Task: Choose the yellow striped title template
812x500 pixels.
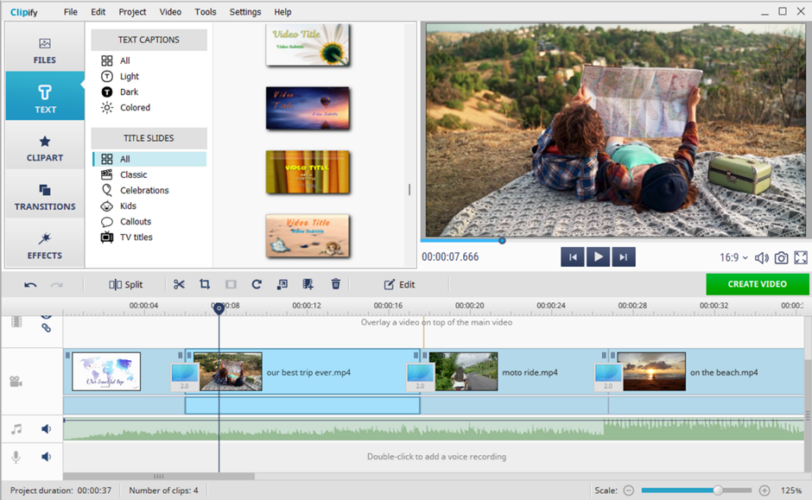Action: [x=308, y=172]
